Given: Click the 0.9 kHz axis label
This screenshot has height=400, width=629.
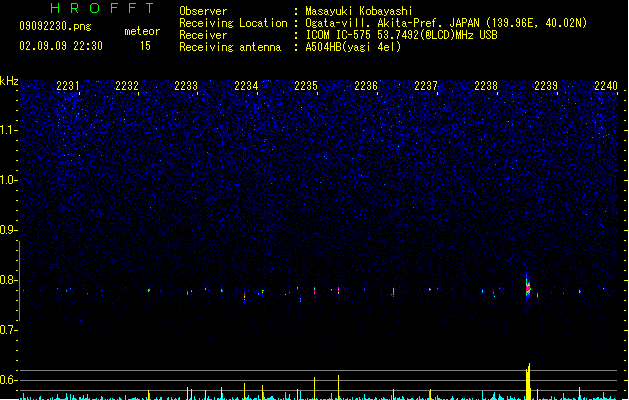Looking at the screenshot, I should pyautogui.click(x=9, y=230).
